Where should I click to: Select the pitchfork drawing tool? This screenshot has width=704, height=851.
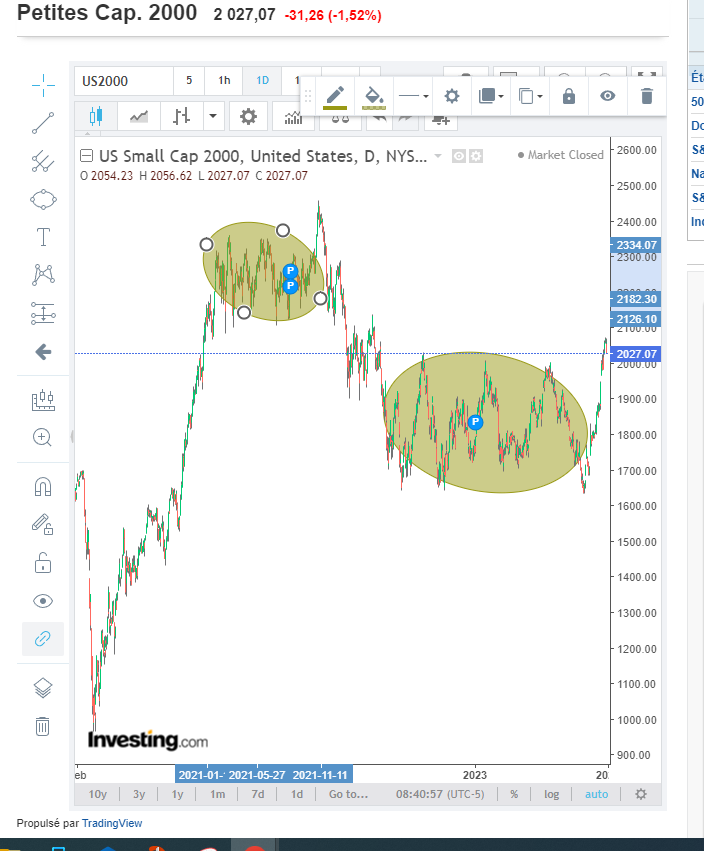[43, 161]
